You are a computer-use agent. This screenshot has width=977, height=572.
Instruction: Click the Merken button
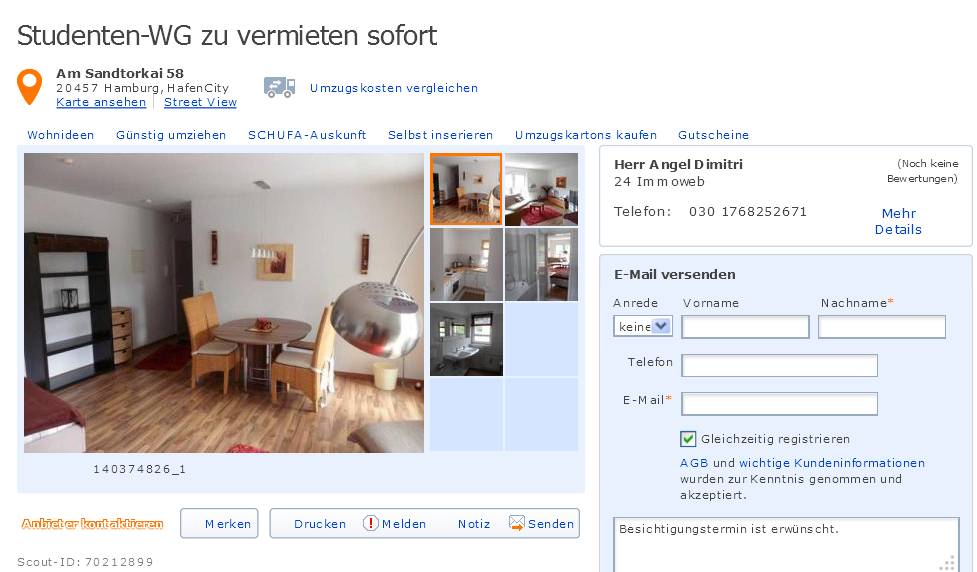(x=219, y=523)
